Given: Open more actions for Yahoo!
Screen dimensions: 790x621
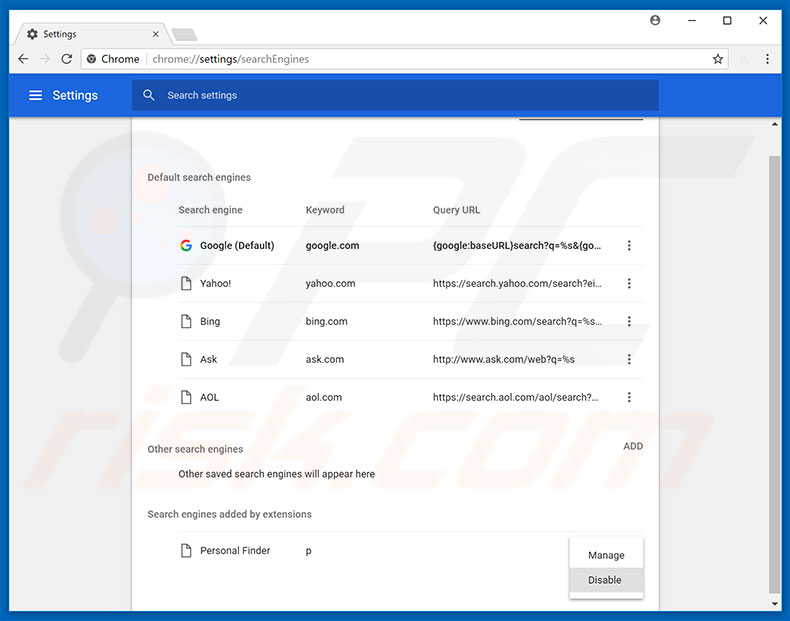Looking at the screenshot, I should pyautogui.click(x=629, y=283).
